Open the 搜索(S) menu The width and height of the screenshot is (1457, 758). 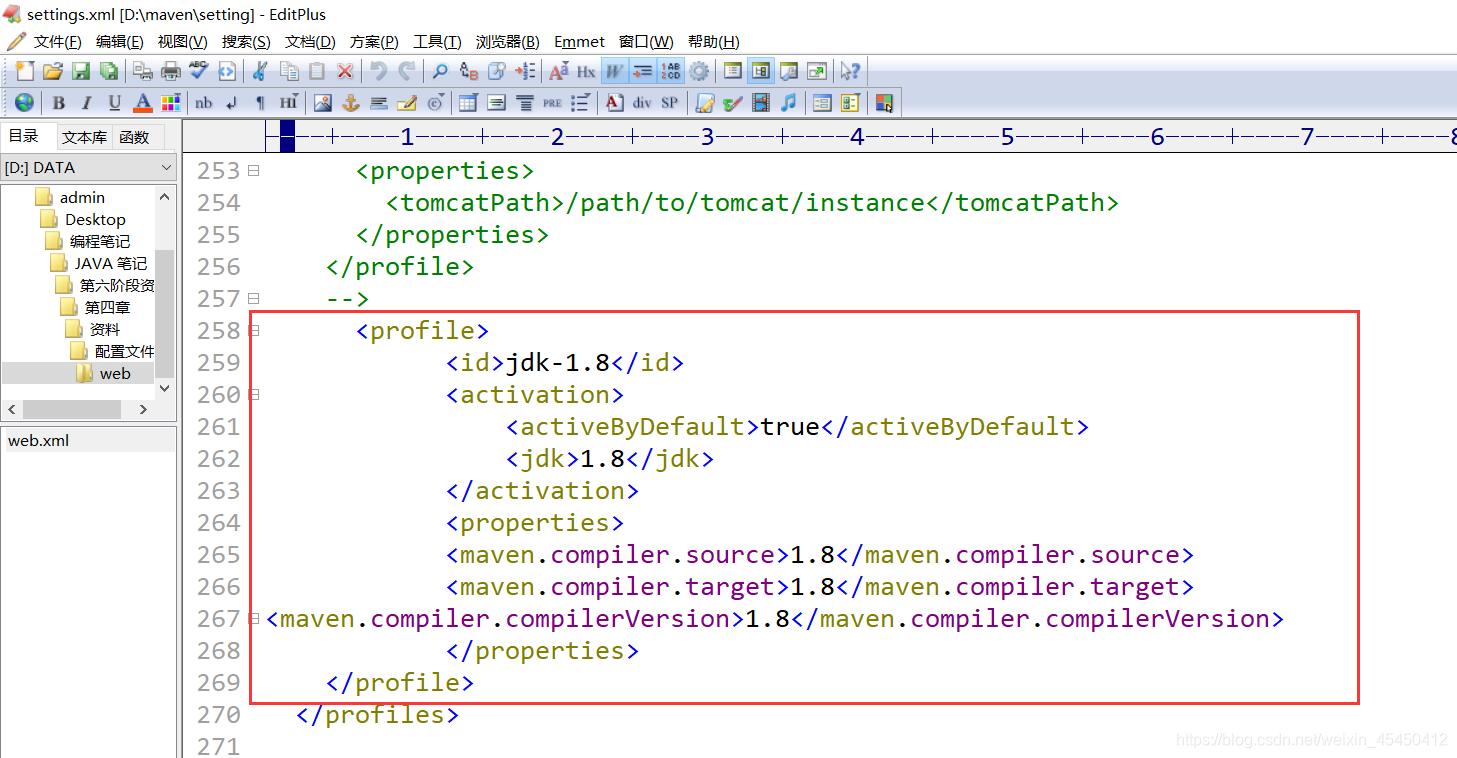246,41
